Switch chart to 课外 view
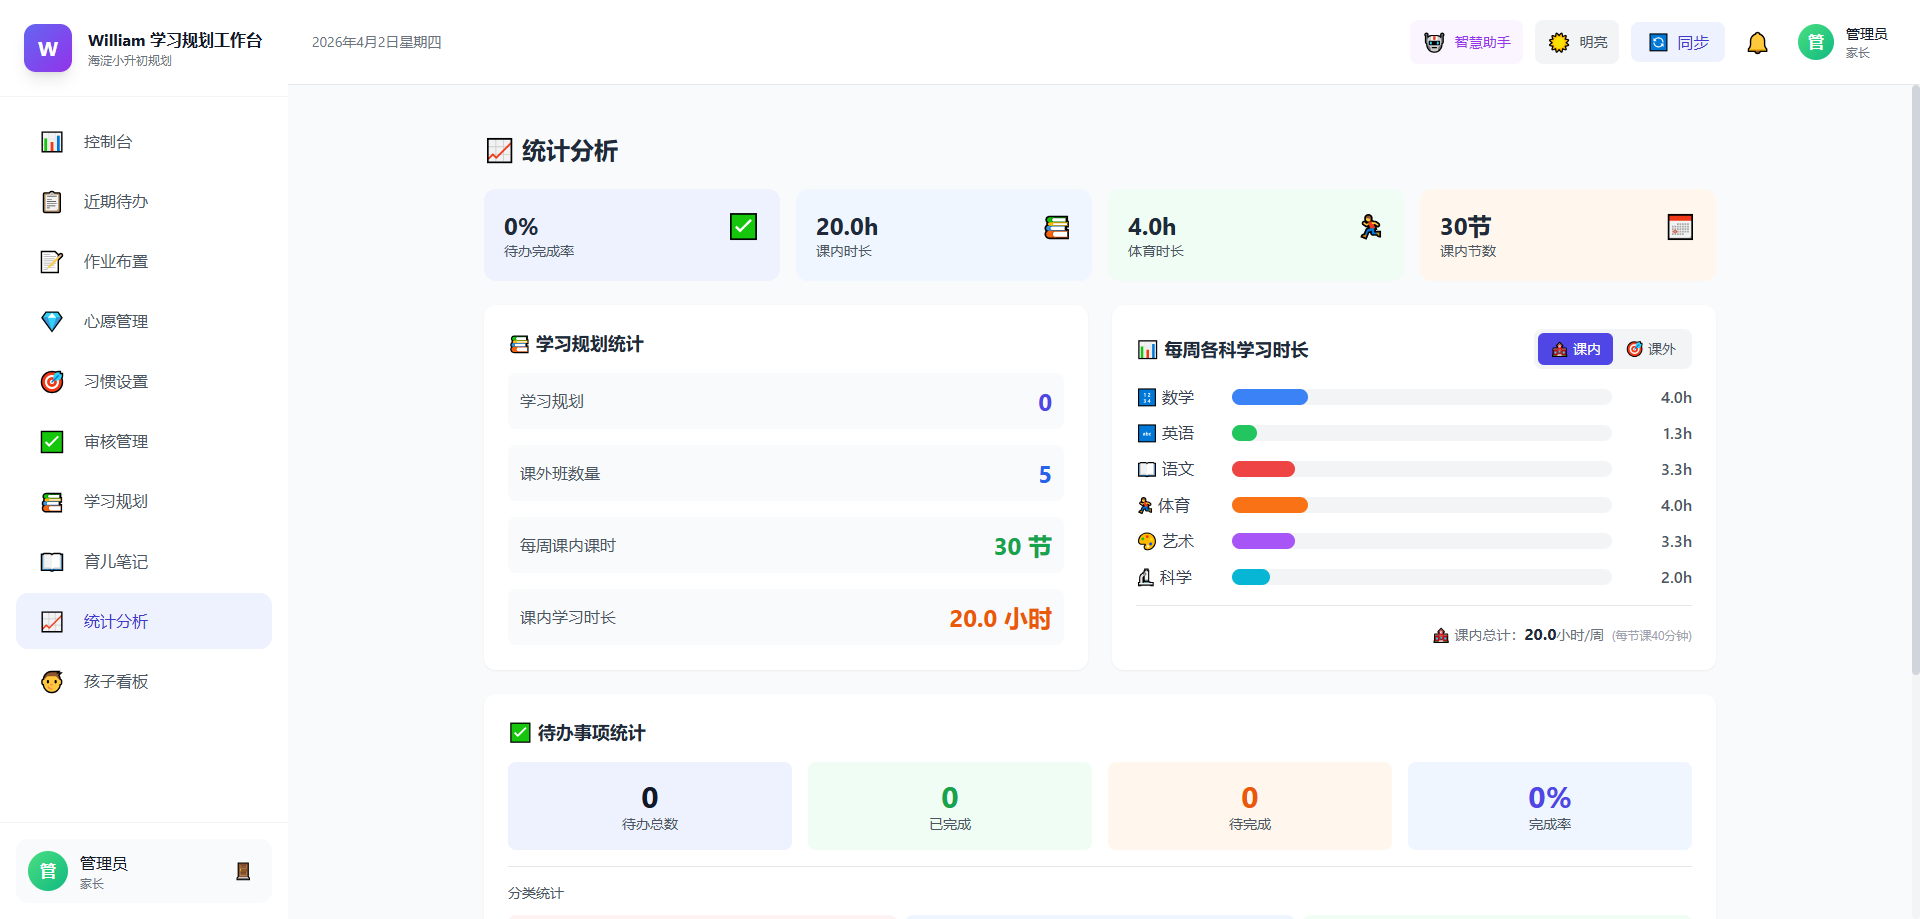This screenshot has width=1920, height=919. [x=1651, y=349]
